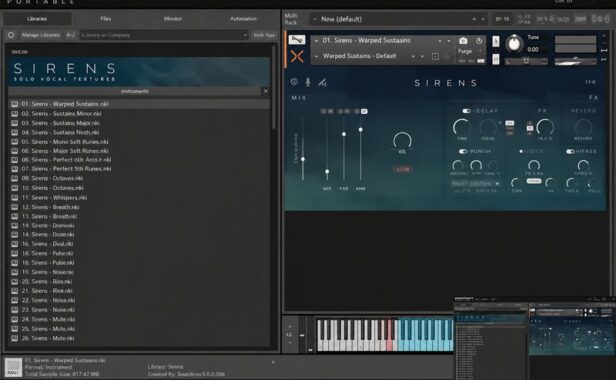The height and width of the screenshot is (380, 616).
Task: Select previous snapshot arrow beside Warped Sustains - Default
Action: pyautogui.click(x=413, y=57)
